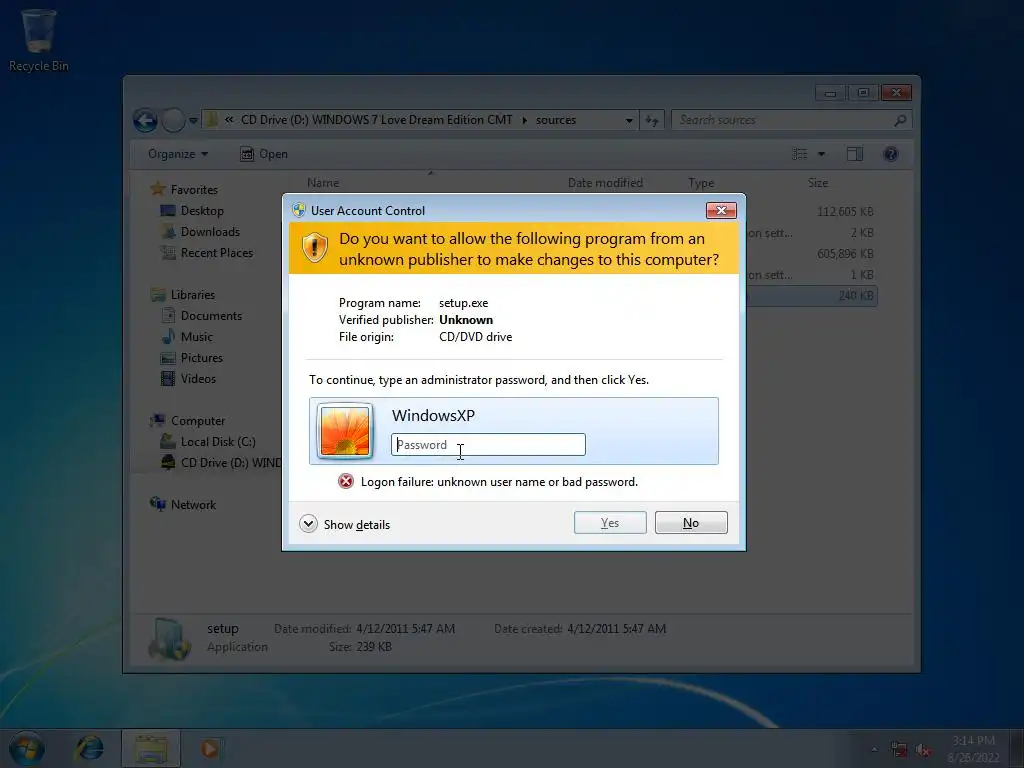This screenshot has width=1024, height=768.
Task: Sort by the Type column header
Action: click(701, 183)
